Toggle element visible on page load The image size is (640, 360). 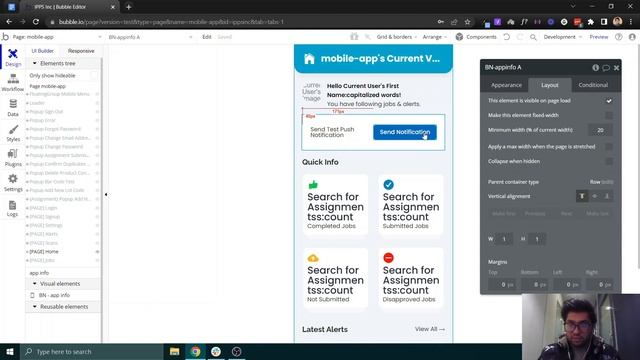coord(609,101)
